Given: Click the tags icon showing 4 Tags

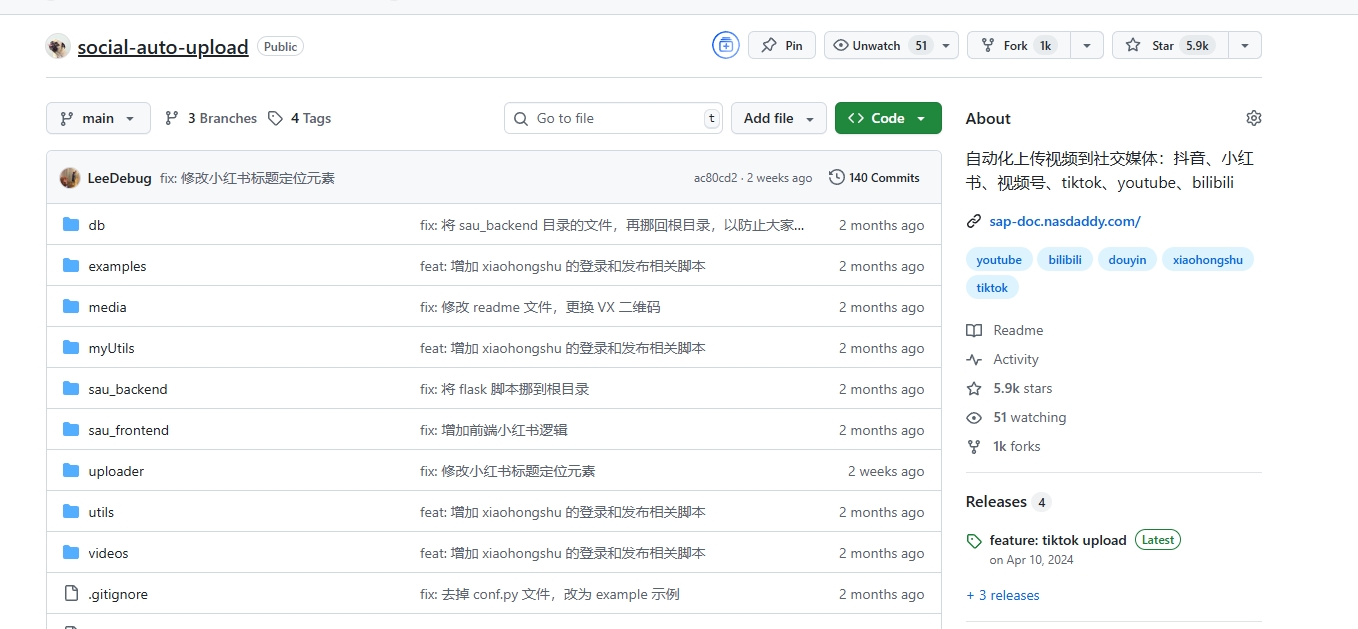Looking at the screenshot, I should click(x=275, y=118).
